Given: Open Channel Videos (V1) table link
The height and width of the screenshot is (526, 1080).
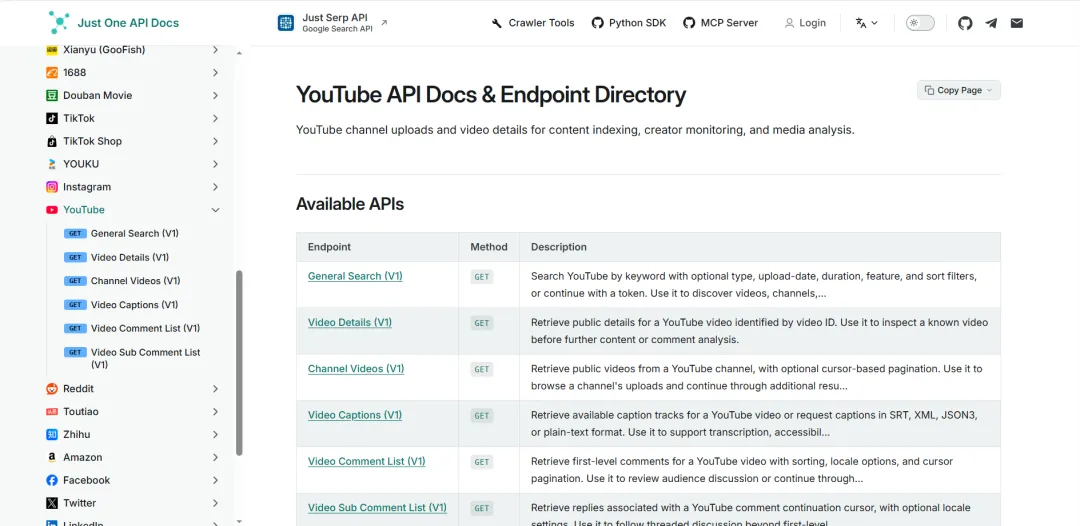Looking at the screenshot, I should click(356, 368).
